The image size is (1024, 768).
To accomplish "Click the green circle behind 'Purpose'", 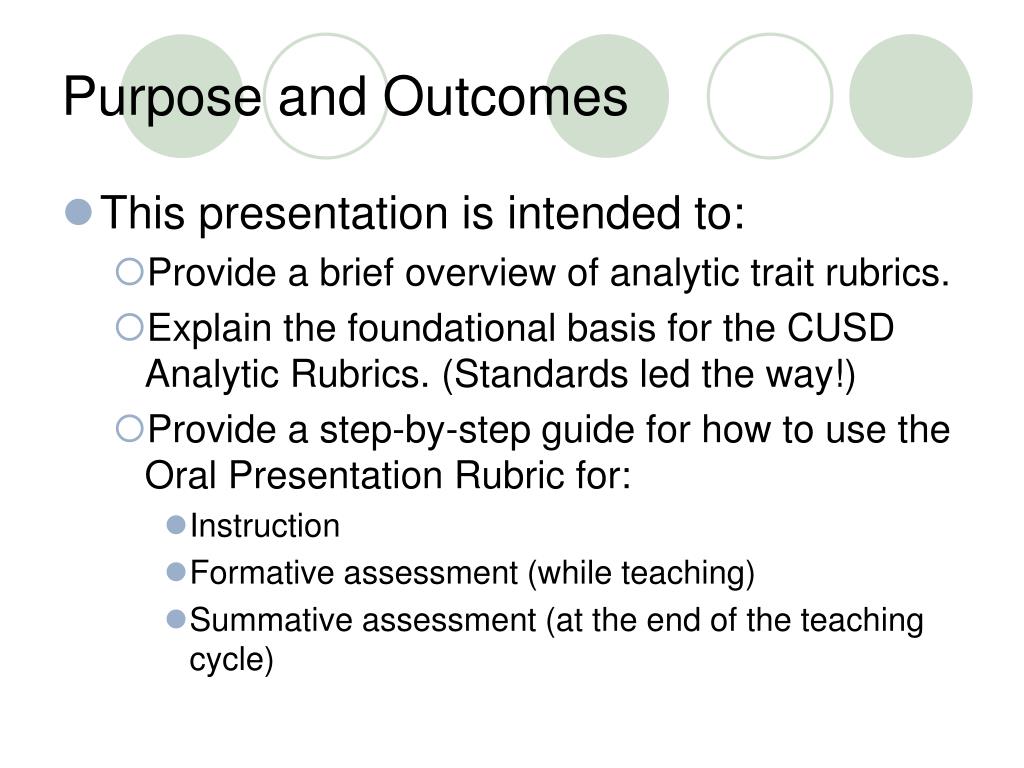I will click(182, 96).
